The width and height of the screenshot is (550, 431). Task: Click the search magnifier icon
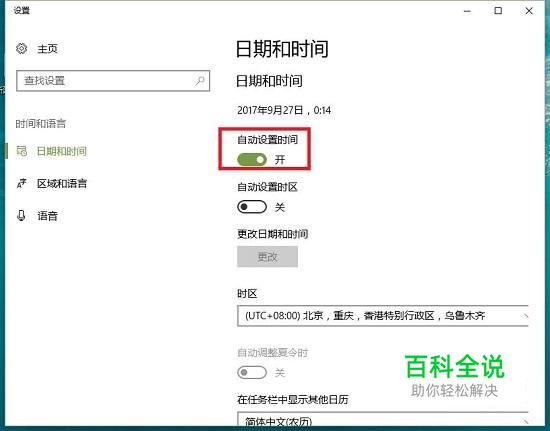200,81
